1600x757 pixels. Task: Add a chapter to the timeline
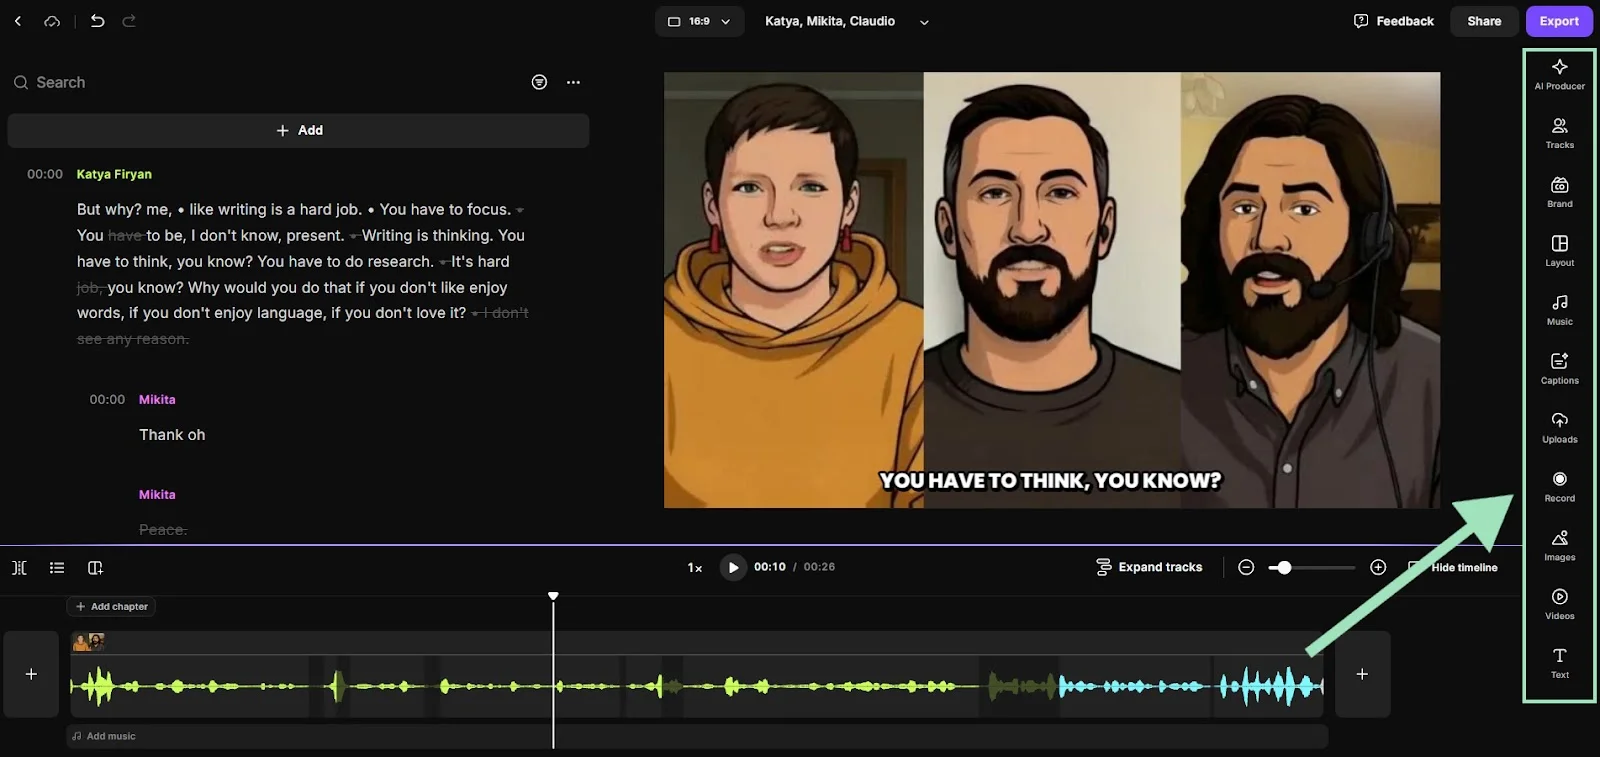(x=111, y=606)
